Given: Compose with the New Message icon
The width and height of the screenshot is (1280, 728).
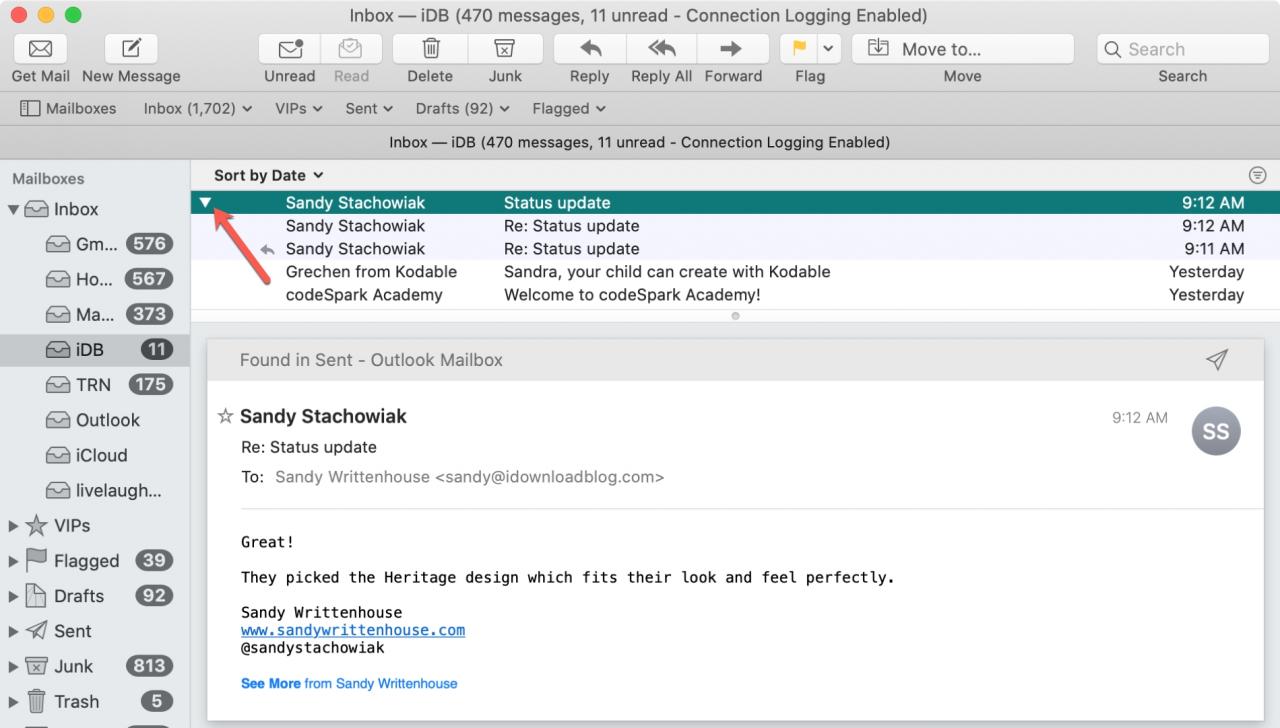Looking at the screenshot, I should point(132,49).
